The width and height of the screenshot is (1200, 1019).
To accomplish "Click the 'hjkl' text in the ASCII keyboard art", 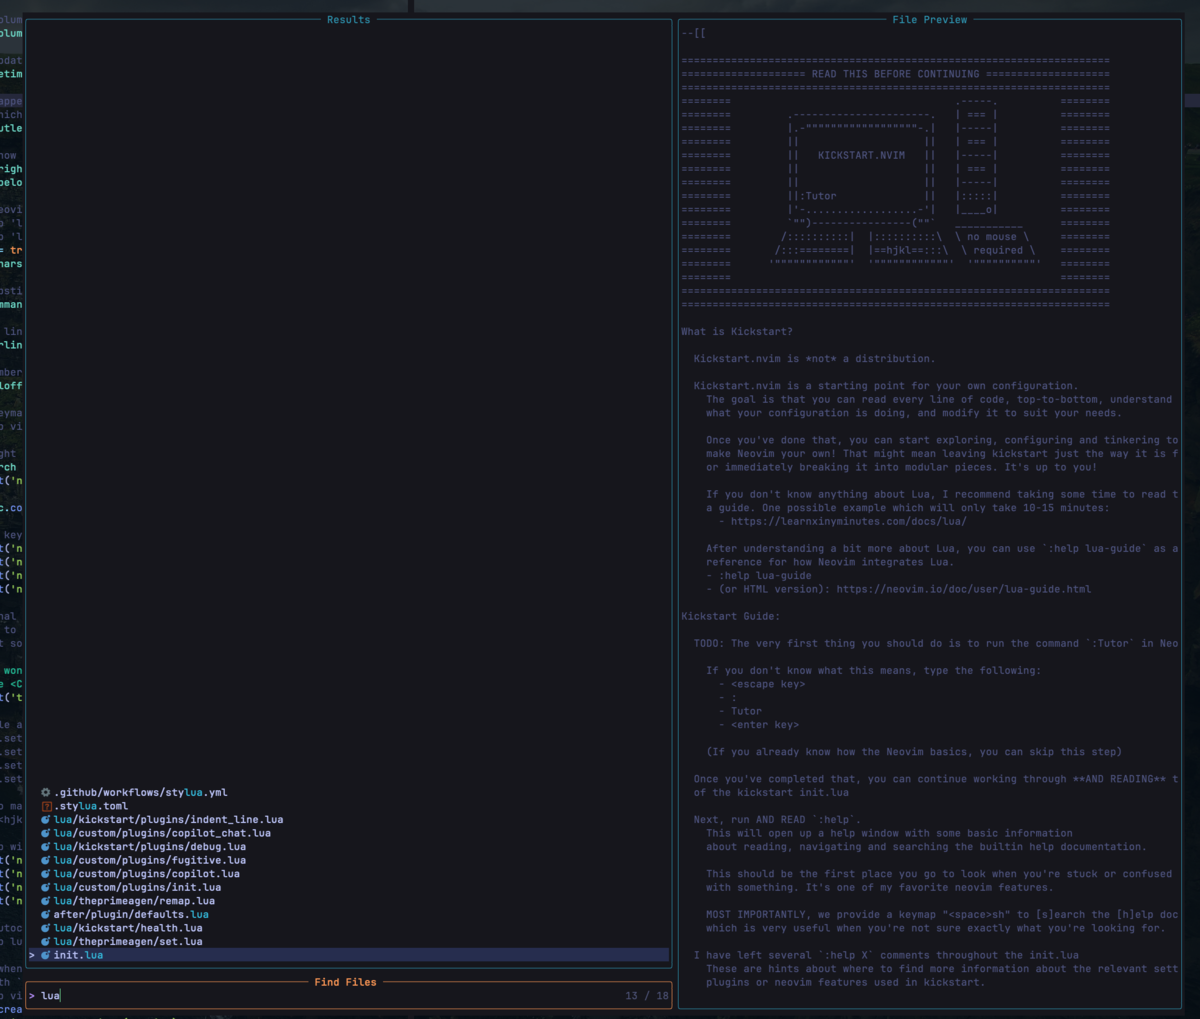I will tap(898, 250).
